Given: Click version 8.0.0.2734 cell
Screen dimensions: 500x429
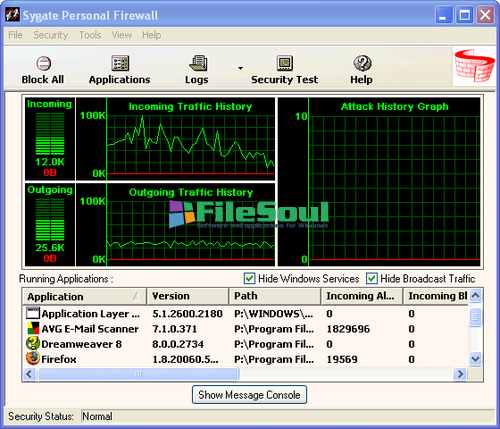Looking at the screenshot, I should click(178, 344).
